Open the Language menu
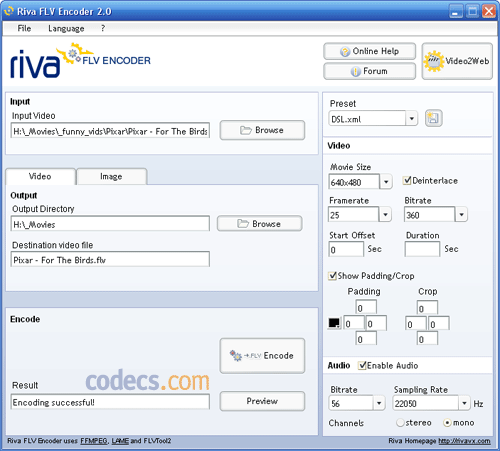 click(66, 29)
